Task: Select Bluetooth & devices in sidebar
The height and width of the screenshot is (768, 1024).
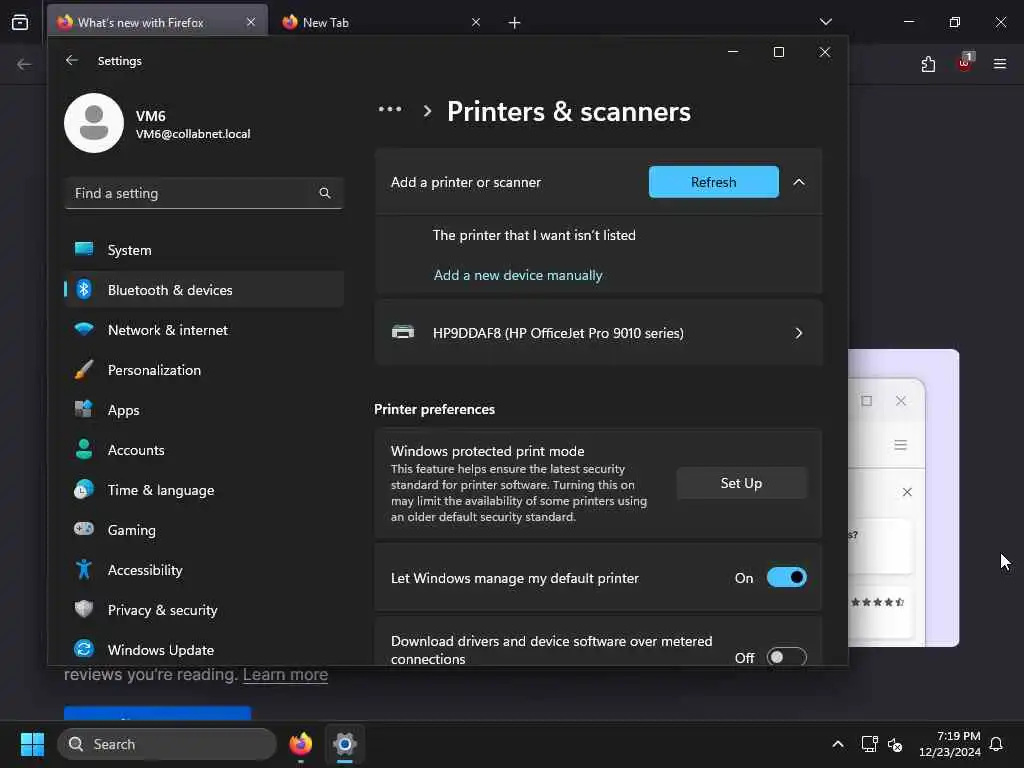Action: [204, 289]
